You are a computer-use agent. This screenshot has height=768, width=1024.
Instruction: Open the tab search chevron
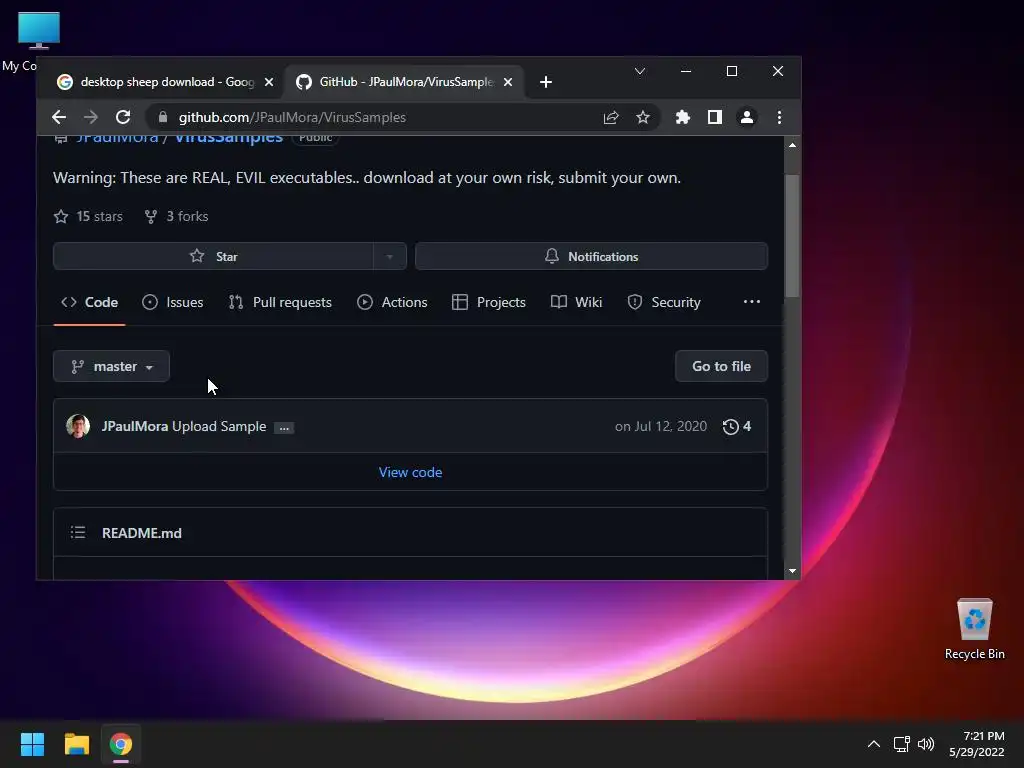[x=640, y=71]
